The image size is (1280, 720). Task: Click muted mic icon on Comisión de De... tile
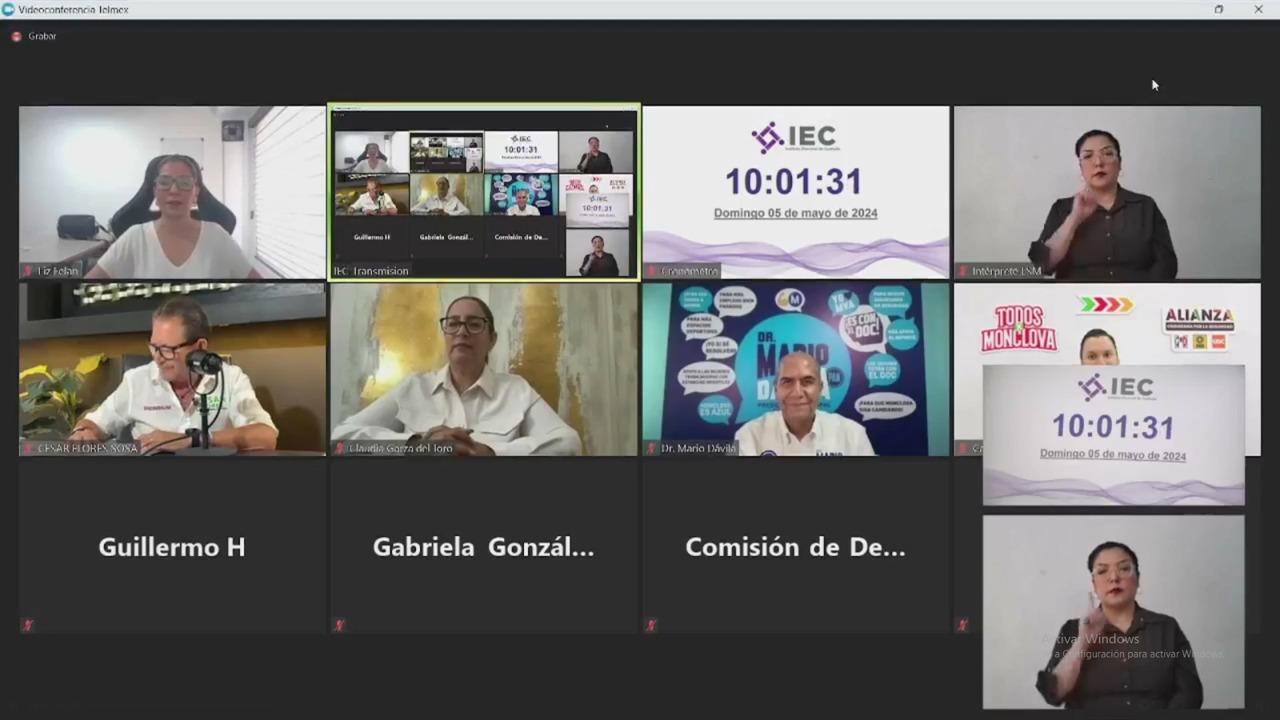(x=651, y=625)
